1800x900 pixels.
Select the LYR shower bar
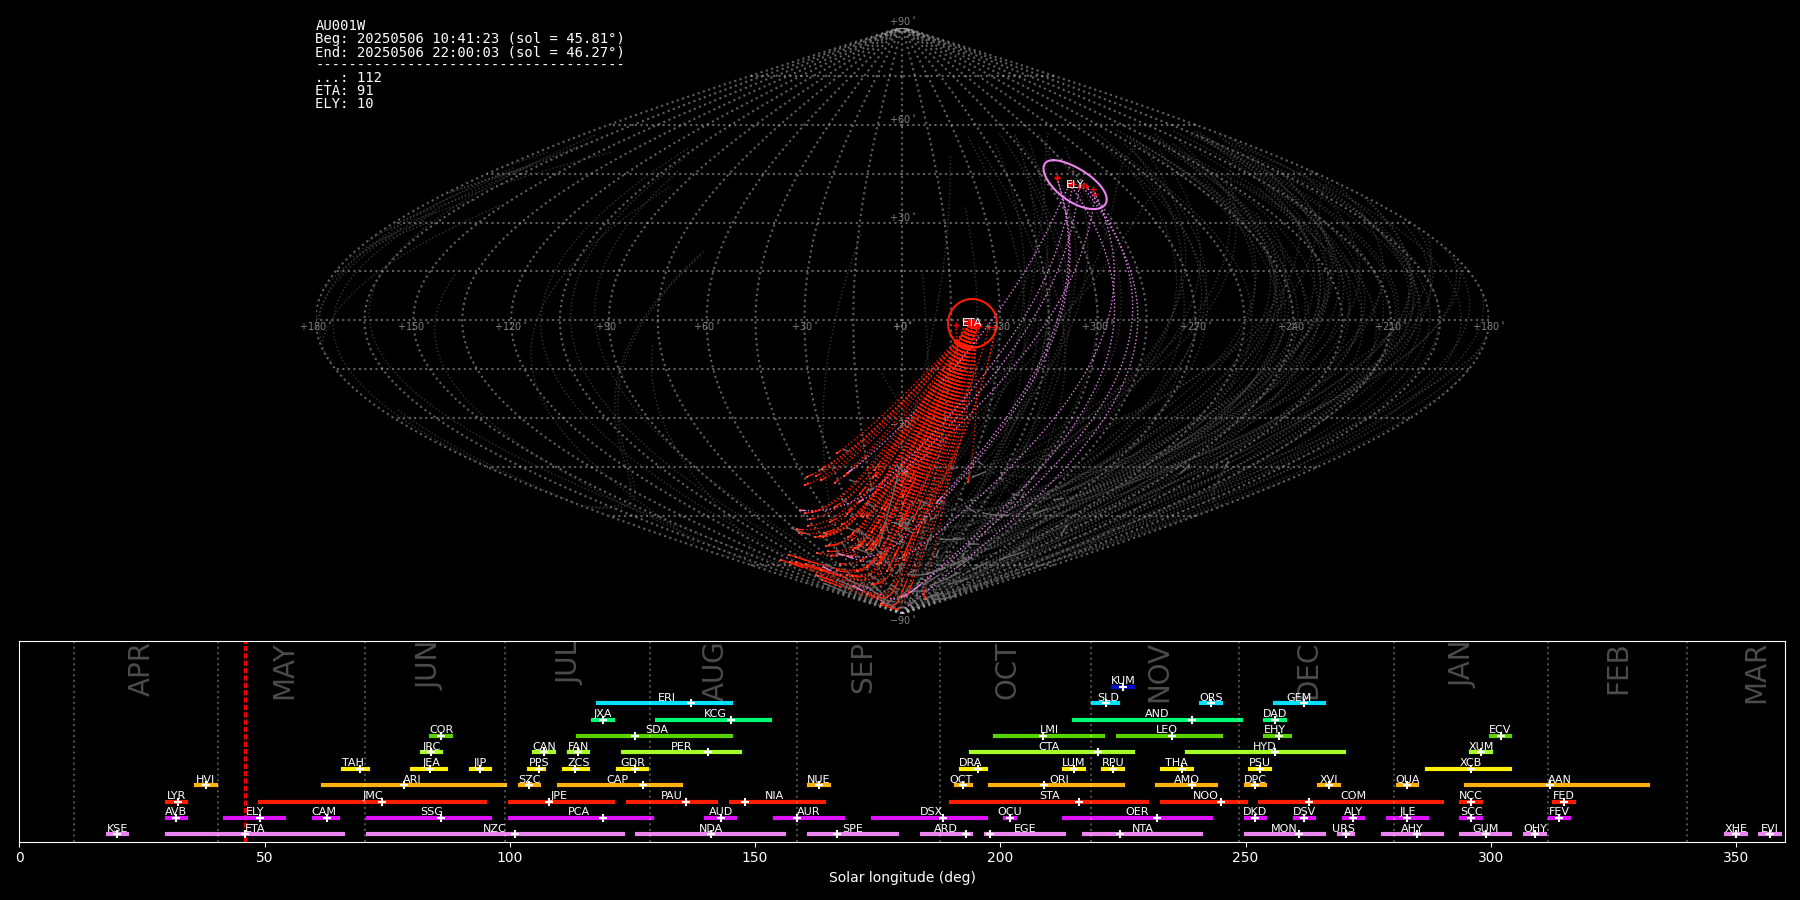coord(176,801)
